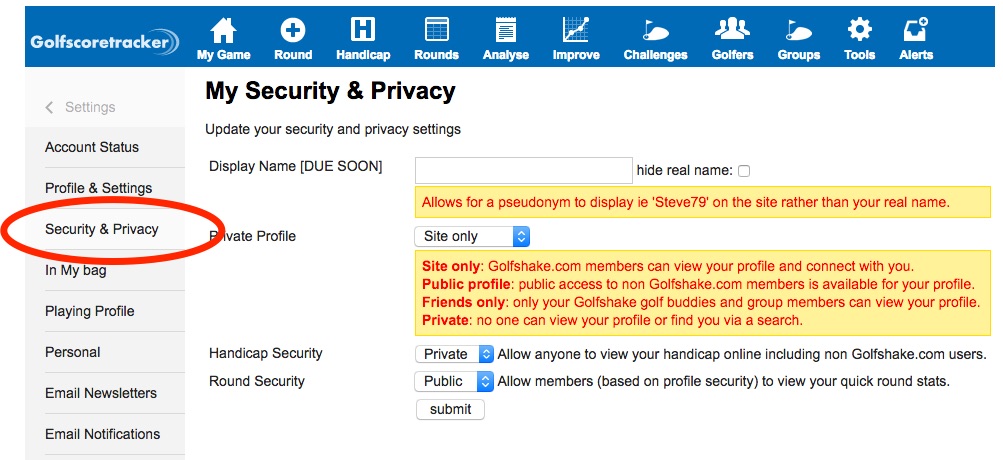1003x460 pixels.
Task: Open the Groups icon in navbar
Action: pyautogui.click(x=798, y=30)
